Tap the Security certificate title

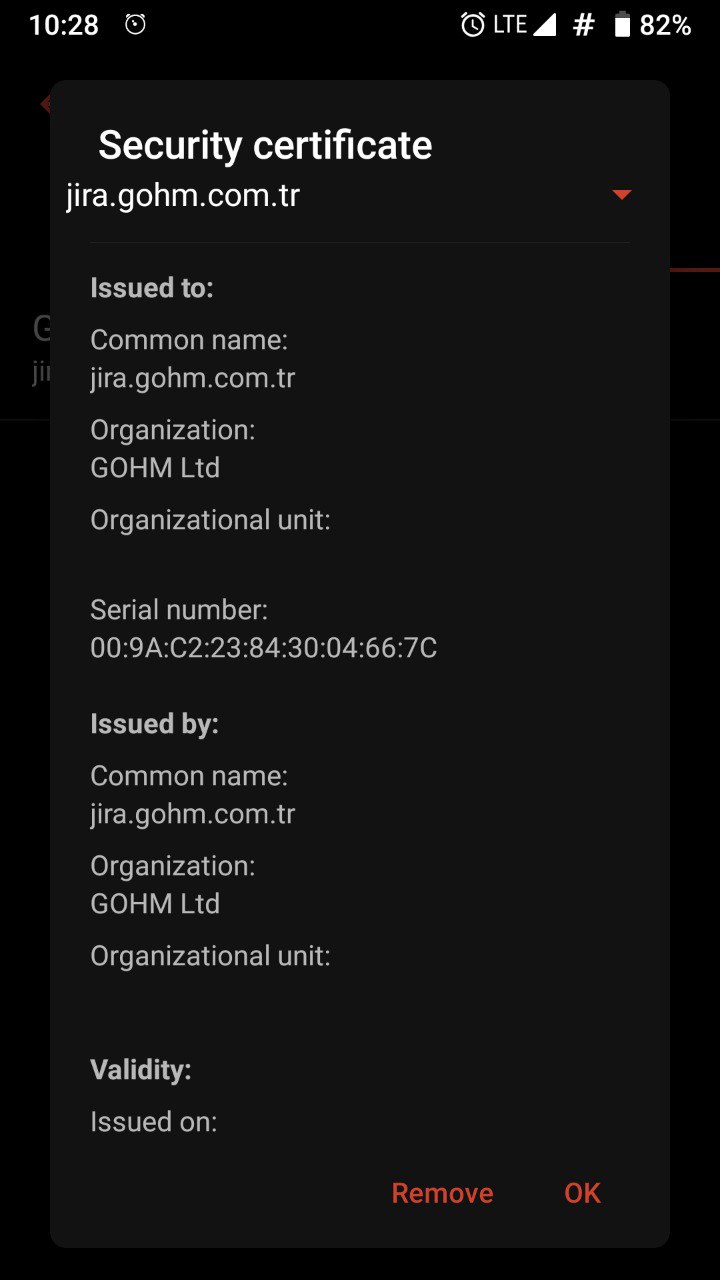tap(265, 145)
